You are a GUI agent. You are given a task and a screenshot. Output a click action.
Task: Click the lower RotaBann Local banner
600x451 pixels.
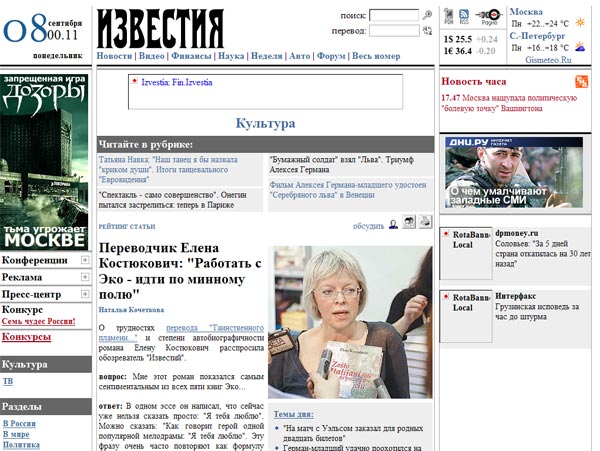466,317
